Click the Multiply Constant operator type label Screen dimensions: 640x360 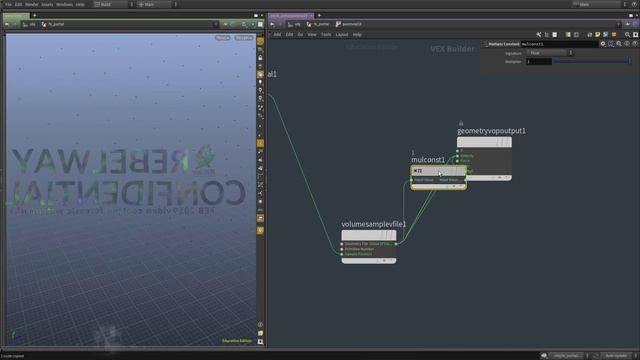pos(504,44)
